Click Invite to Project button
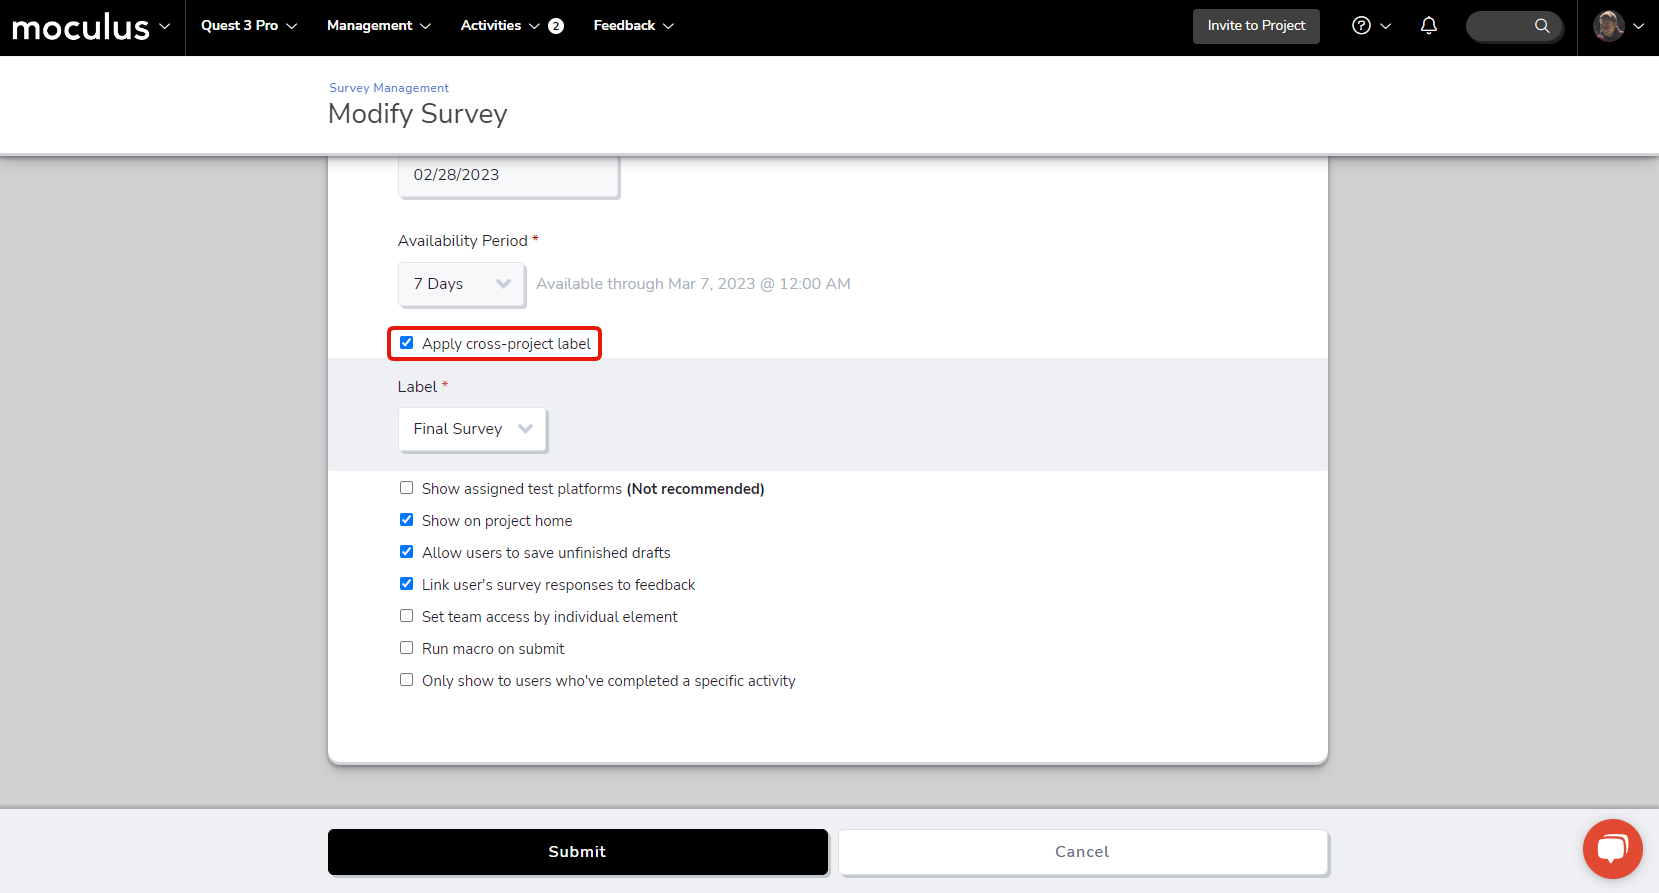The height and width of the screenshot is (893, 1659). point(1256,26)
